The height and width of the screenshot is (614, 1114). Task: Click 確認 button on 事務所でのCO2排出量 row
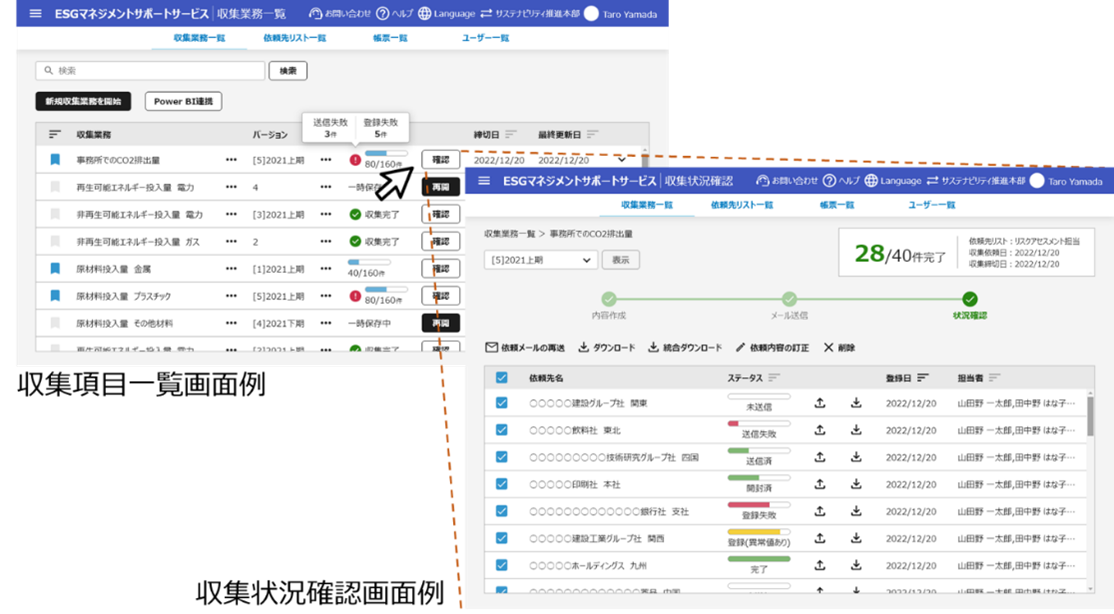coord(440,160)
